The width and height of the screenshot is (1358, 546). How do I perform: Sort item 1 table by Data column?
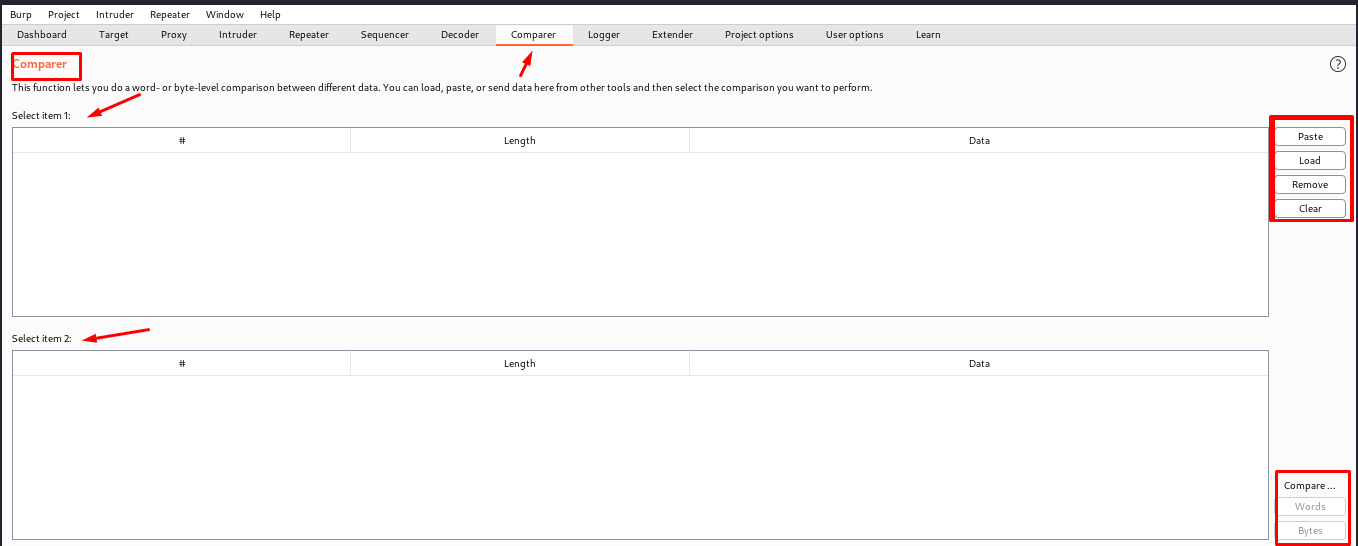[x=979, y=141]
